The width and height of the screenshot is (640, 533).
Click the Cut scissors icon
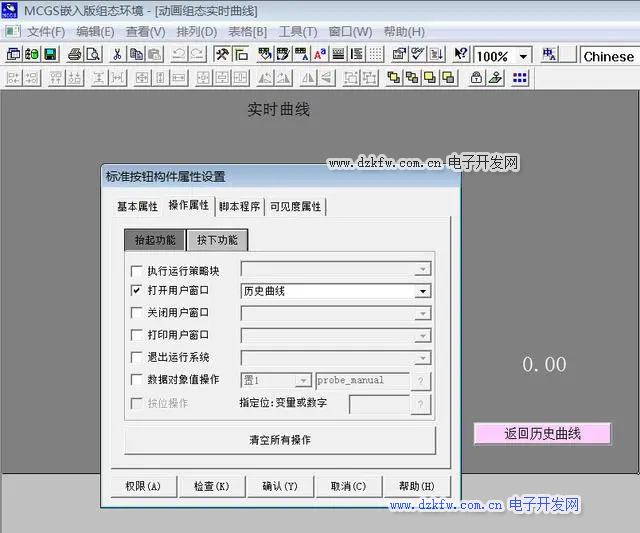pos(117,56)
